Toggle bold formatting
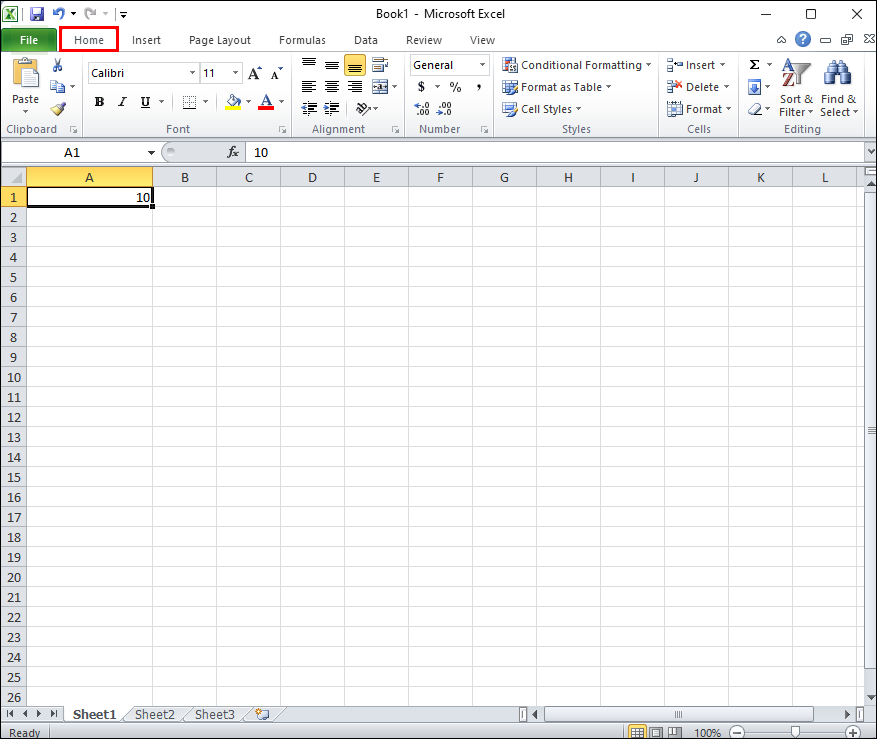 pyautogui.click(x=98, y=101)
